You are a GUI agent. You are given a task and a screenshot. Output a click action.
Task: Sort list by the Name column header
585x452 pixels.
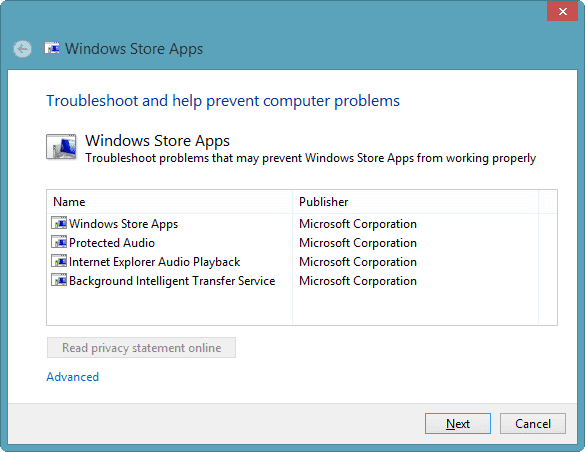pos(169,202)
